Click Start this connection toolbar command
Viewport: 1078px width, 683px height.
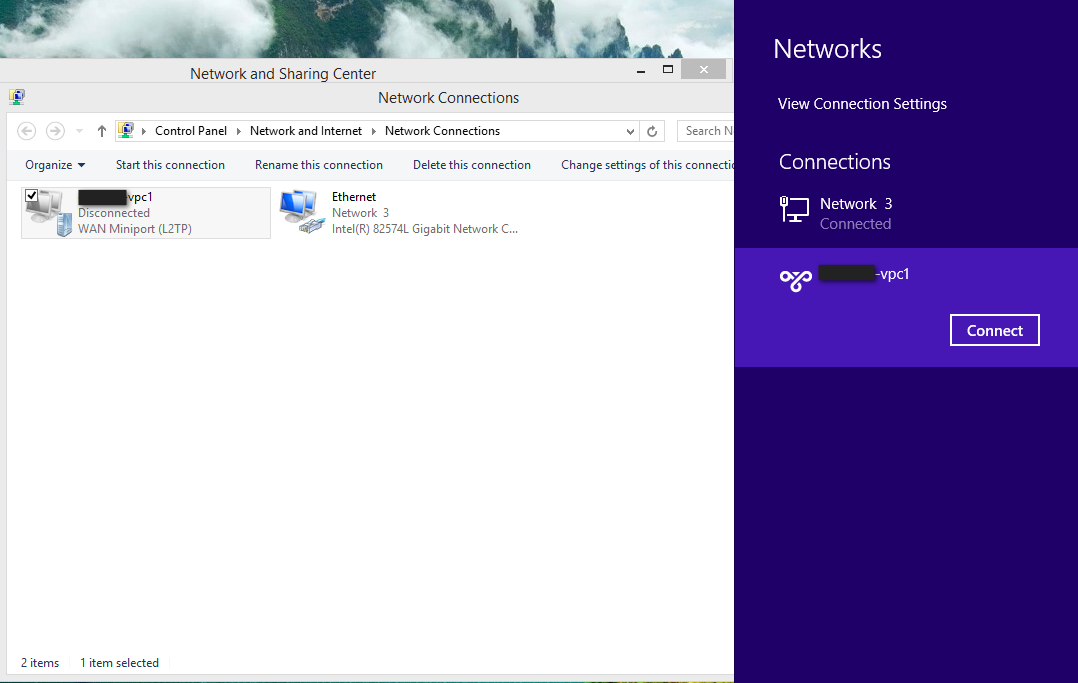[x=170, y=164]
